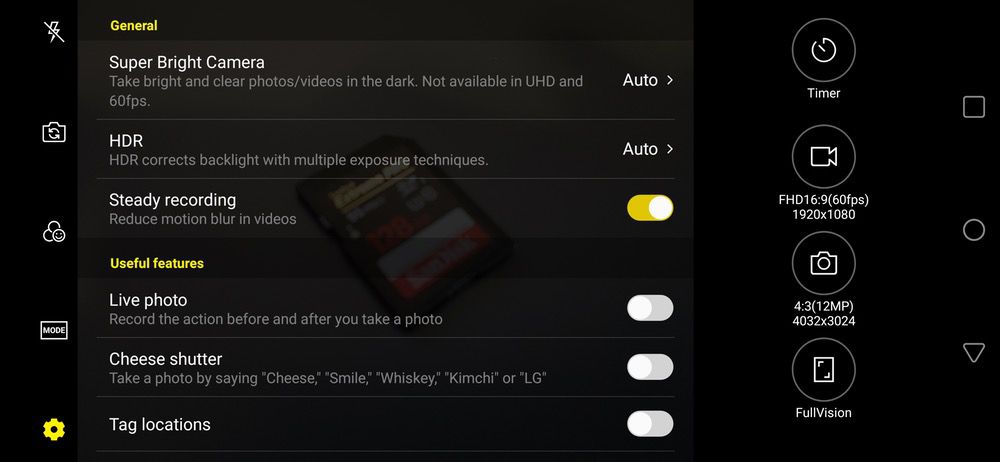Select the HDR settings row

click(385, 149)
